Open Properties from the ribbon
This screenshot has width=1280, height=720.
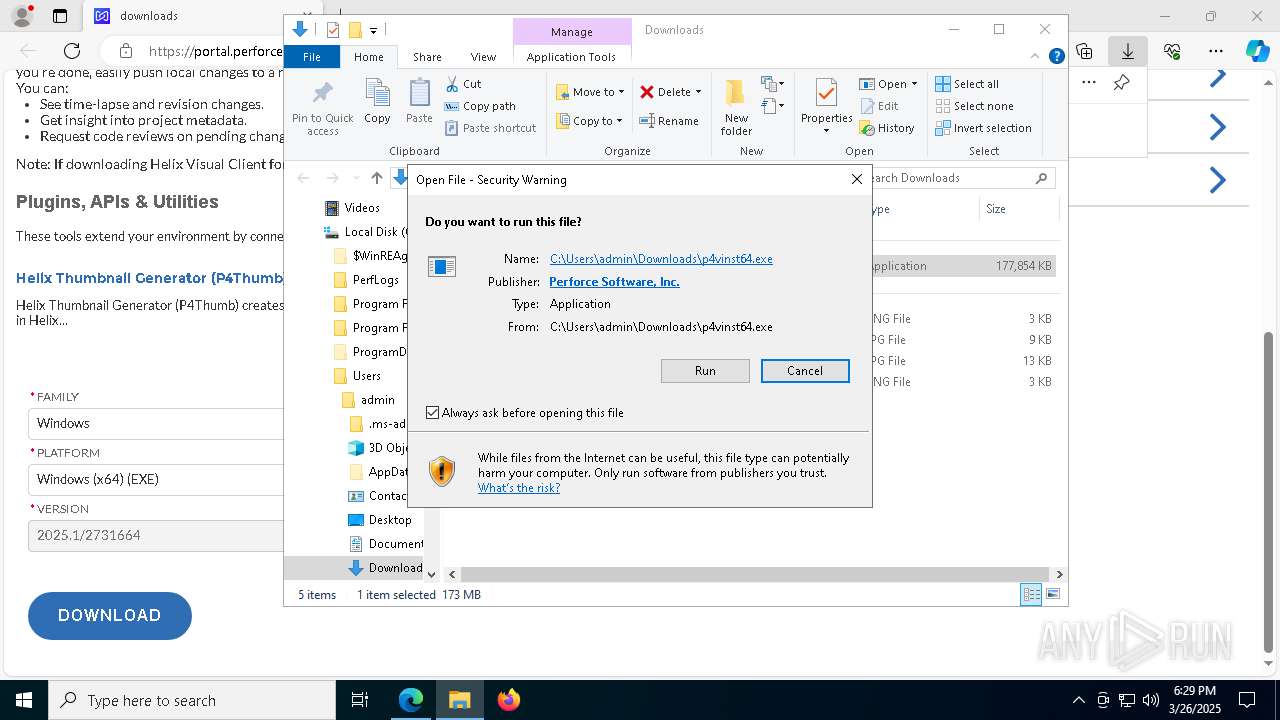coord(826,107)
